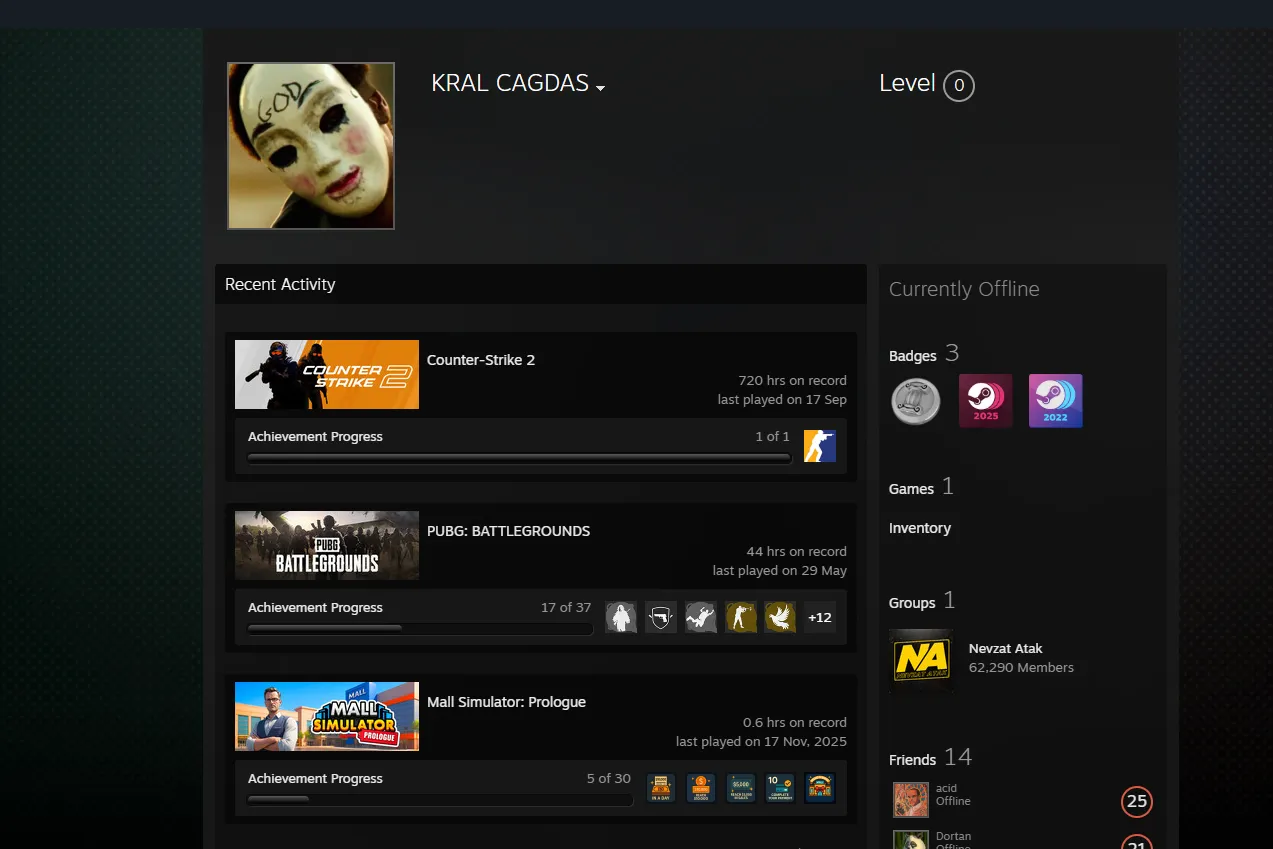Click the PUBG achievement progress bar
The width and height of the screenshot is (1273, 849).
[x=420, y=629]
